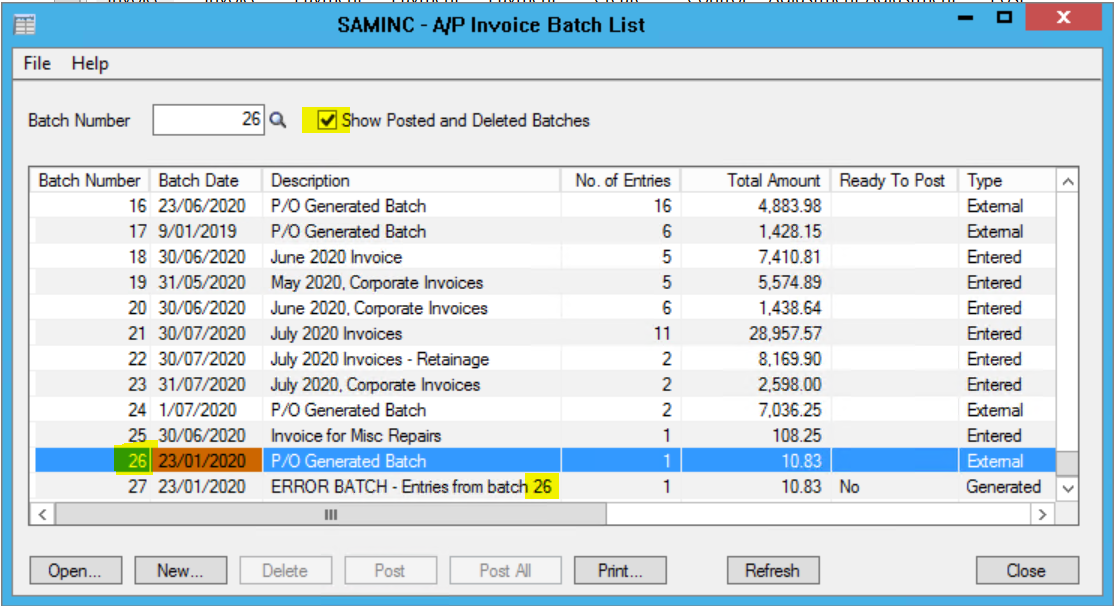
Task: Open the Help menu
Action: pos(90,63)
